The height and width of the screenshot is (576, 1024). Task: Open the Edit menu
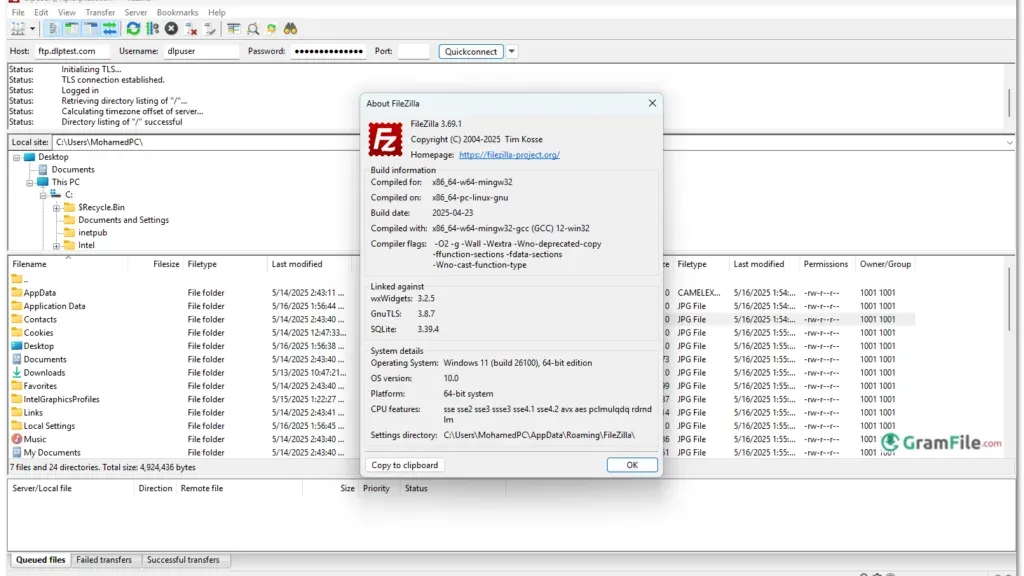41,12
